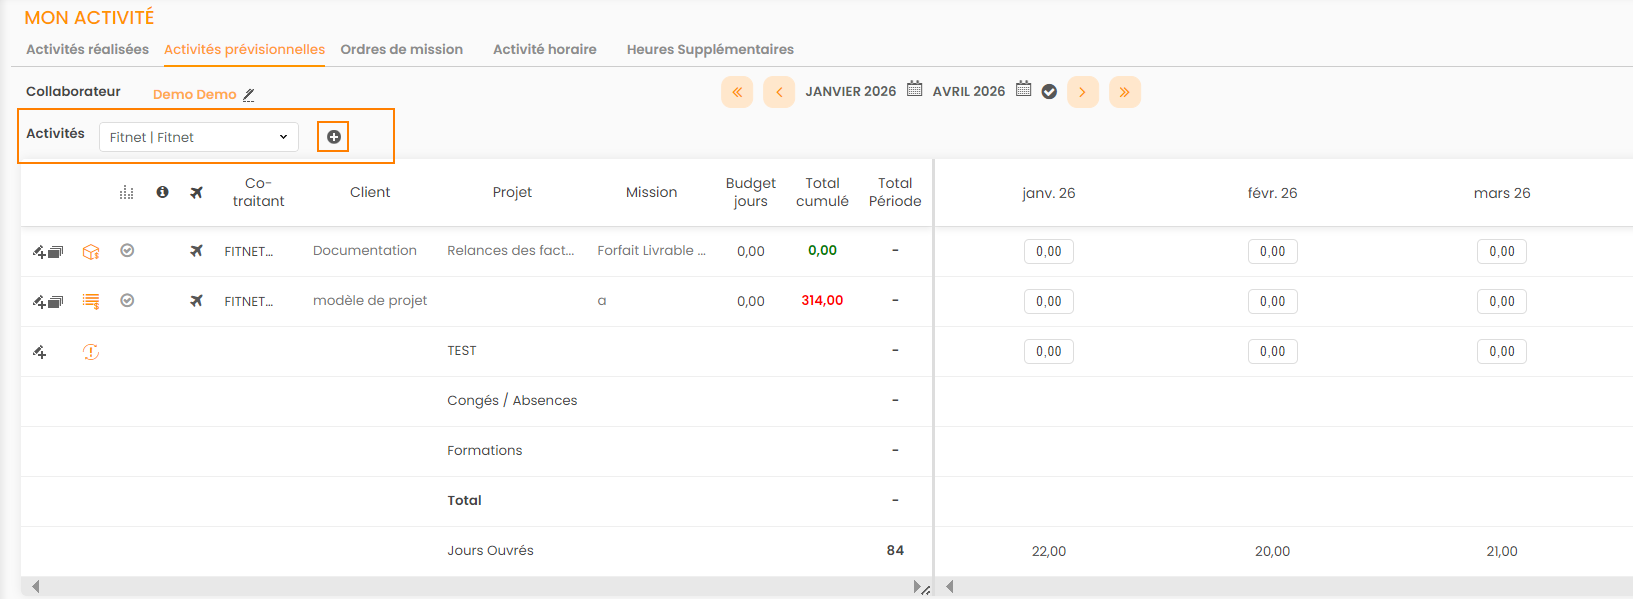Confirm the date range with the checkmark icon
Image resolution: width=1633 pixels, height=599 pixels.
(x=1049, y=92)
